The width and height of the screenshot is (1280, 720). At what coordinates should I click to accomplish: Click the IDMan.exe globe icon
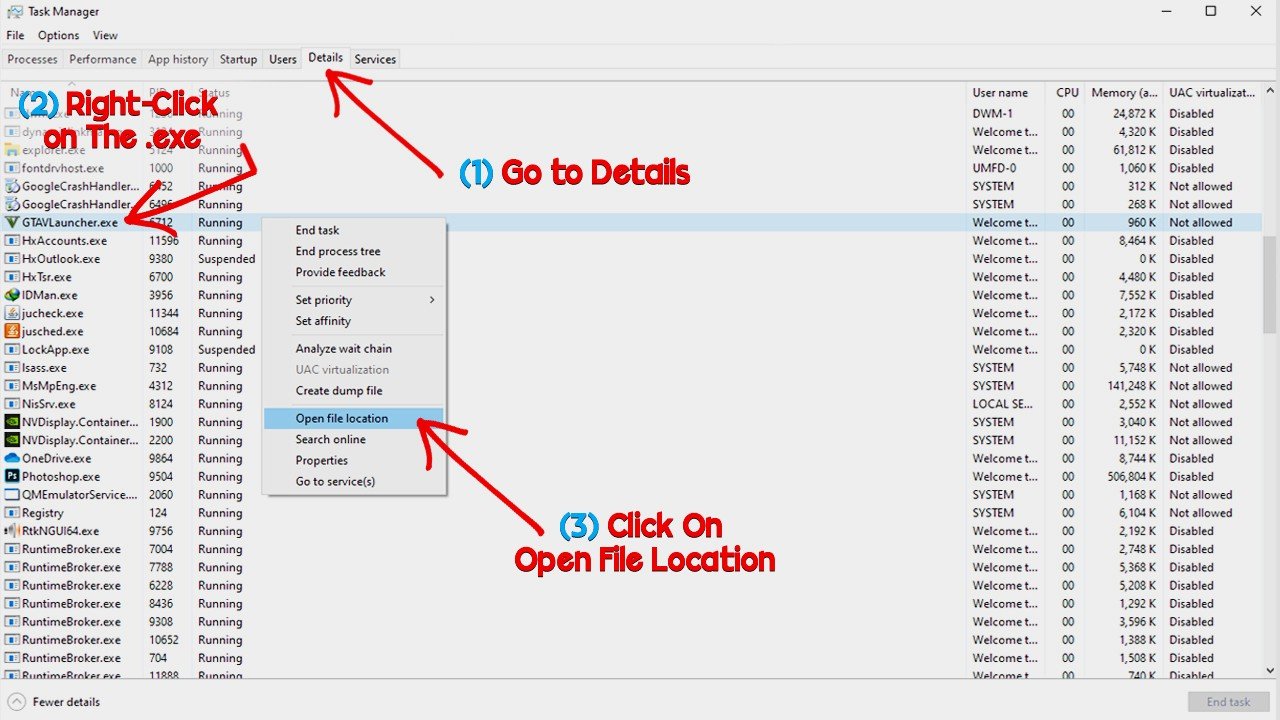pos(13,295)
